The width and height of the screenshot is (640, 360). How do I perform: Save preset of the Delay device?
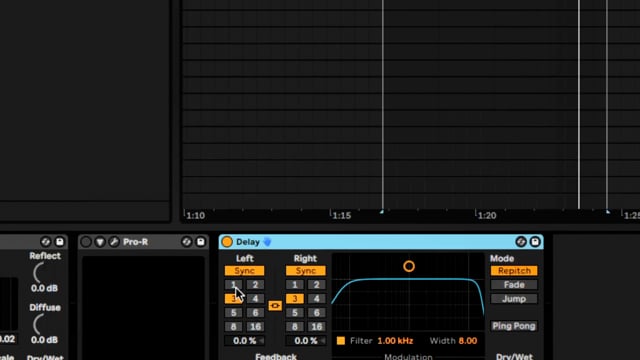[x=535, y=242]
